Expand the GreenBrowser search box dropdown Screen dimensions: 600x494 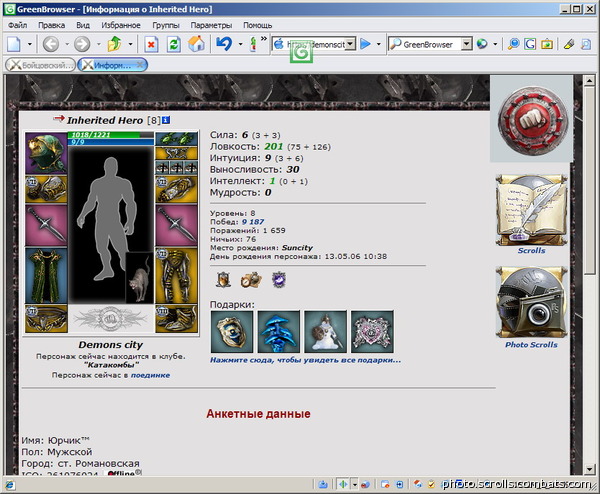click(466, 44)
